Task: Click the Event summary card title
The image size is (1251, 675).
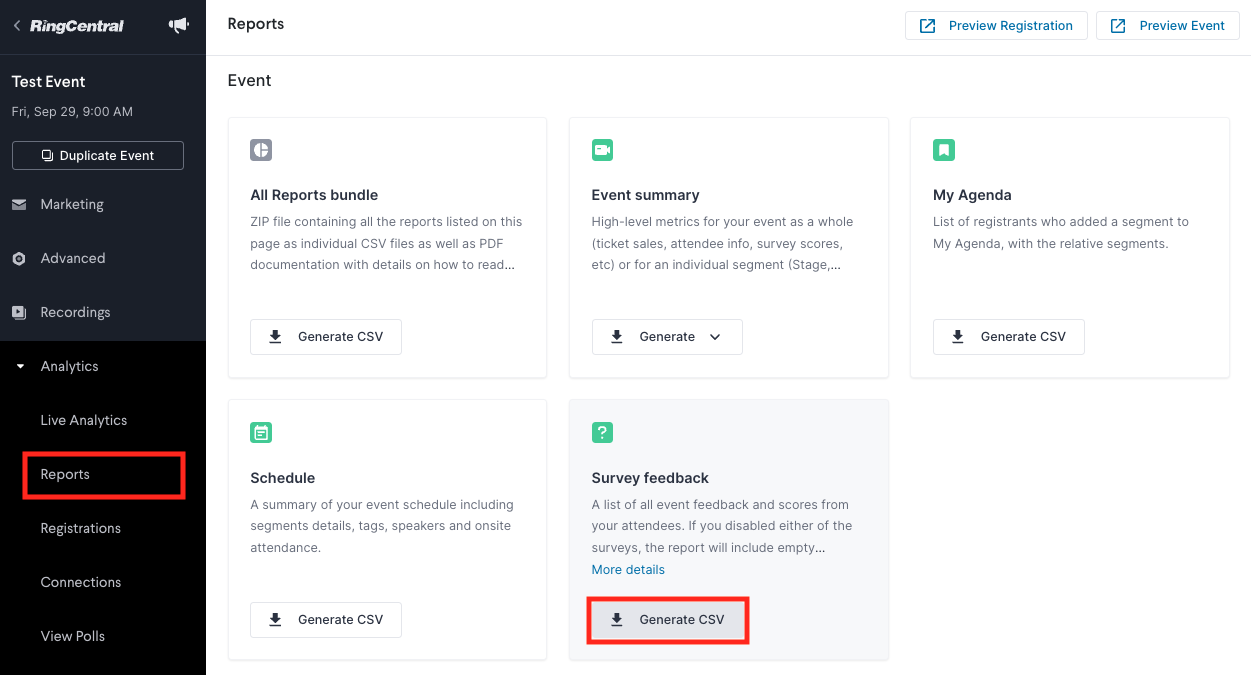Action: [x=646, y=195]
